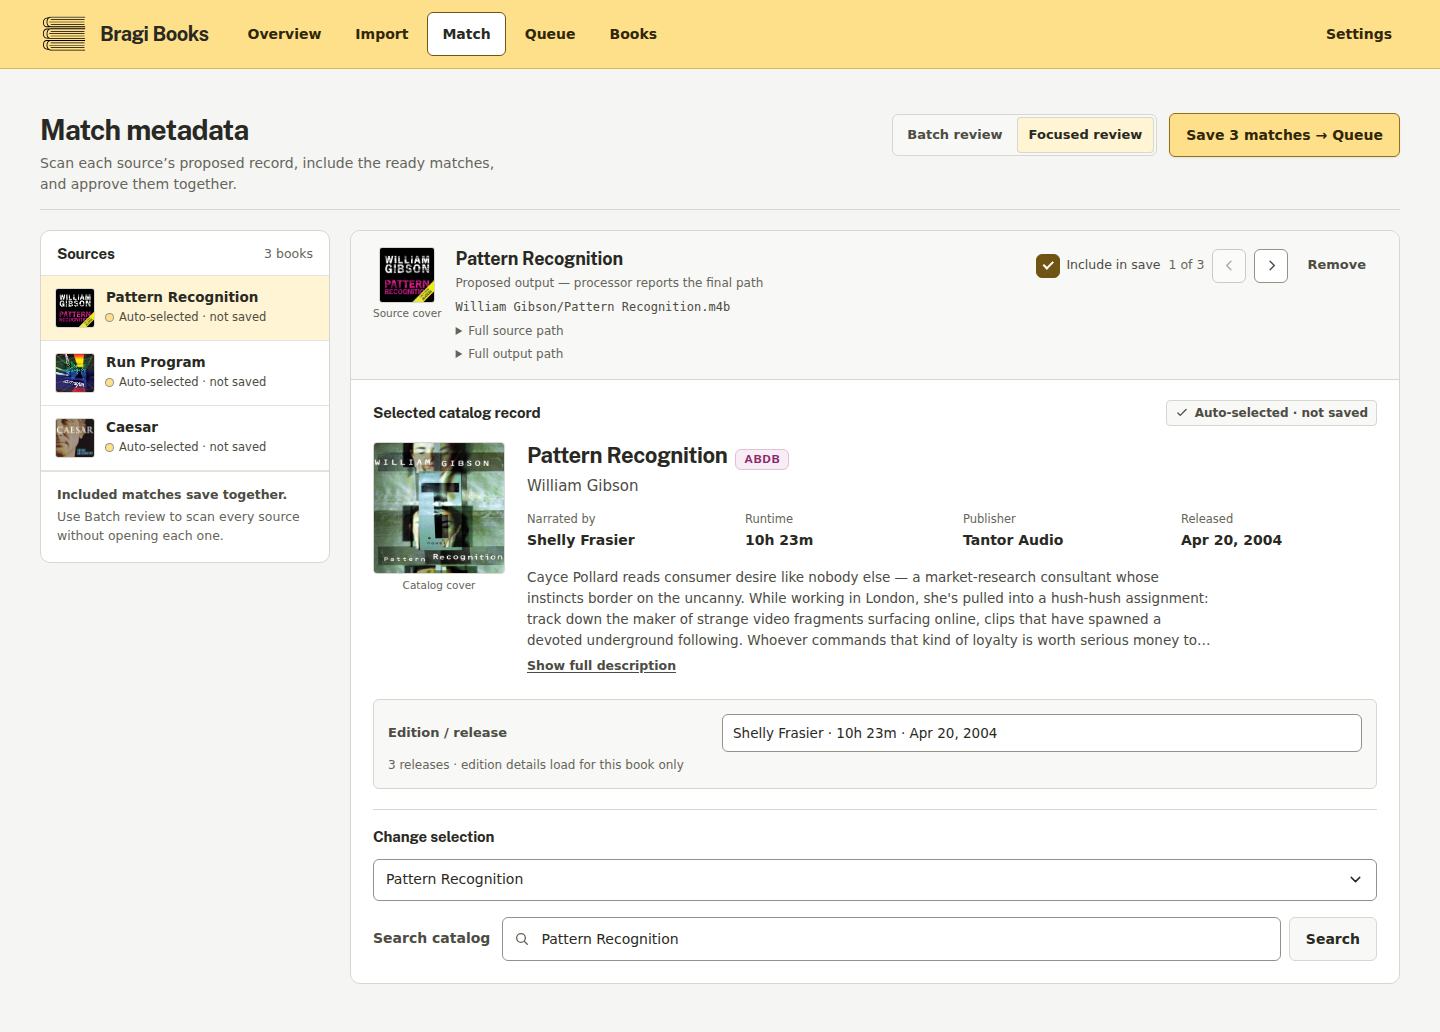This screenshot has height=1032, width=1440.
Task: Open the Queue tab
Action: pyautogui.click(x=550, y=34)
